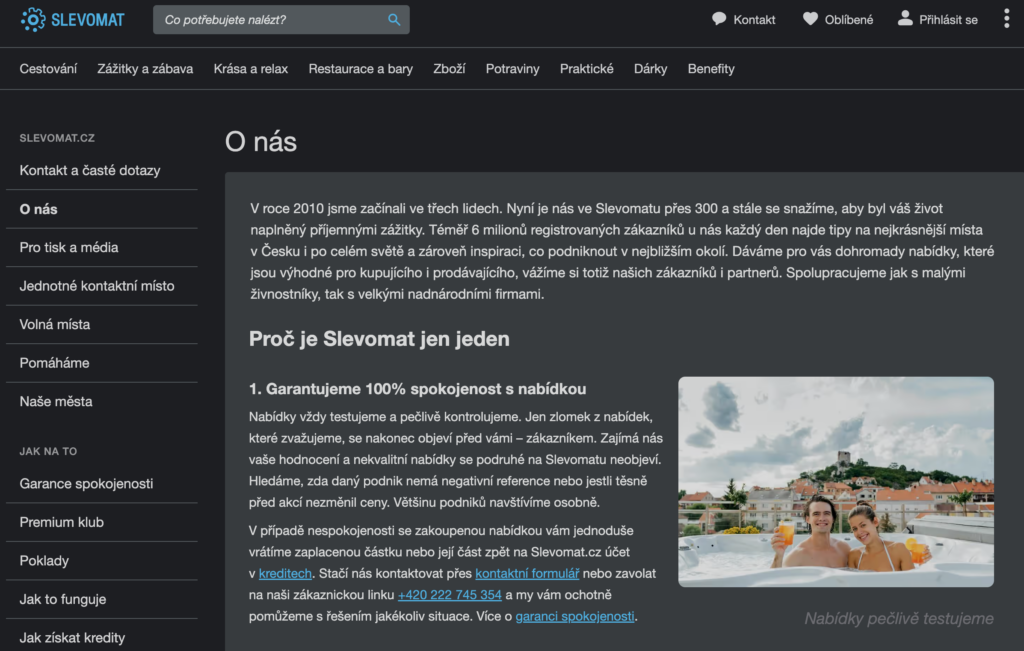Click the Slevomat wordmark logo text
Screen dimensions: 1024x651
88,20
